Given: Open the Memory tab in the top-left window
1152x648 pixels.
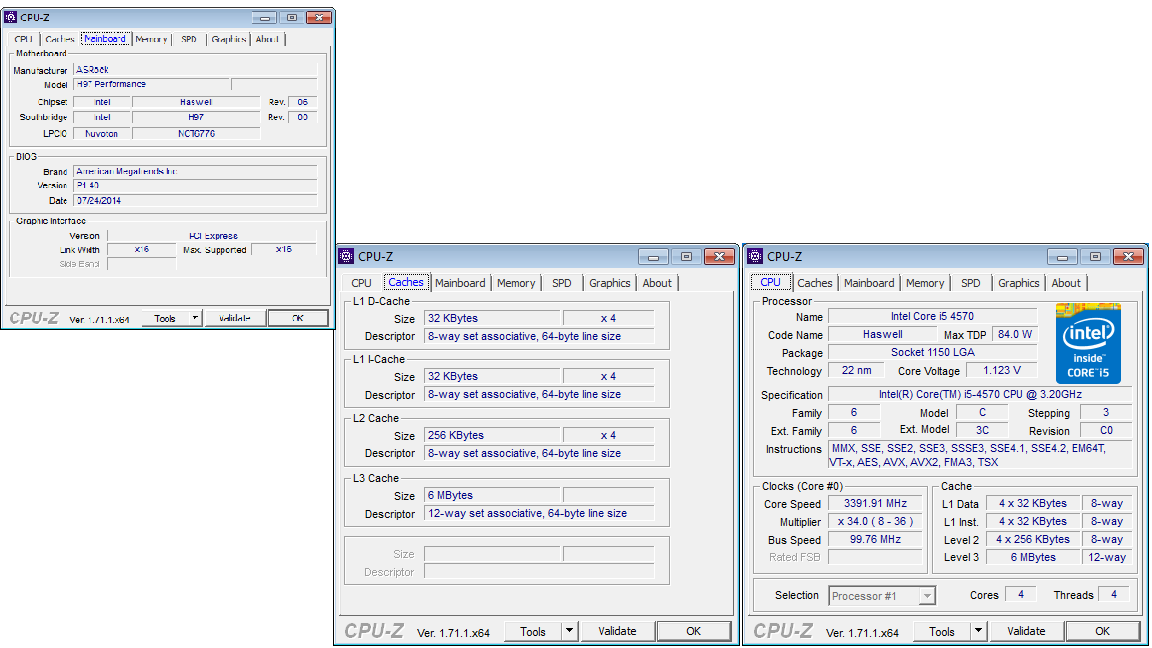Looking at the screenshot, I should point(151,39).
